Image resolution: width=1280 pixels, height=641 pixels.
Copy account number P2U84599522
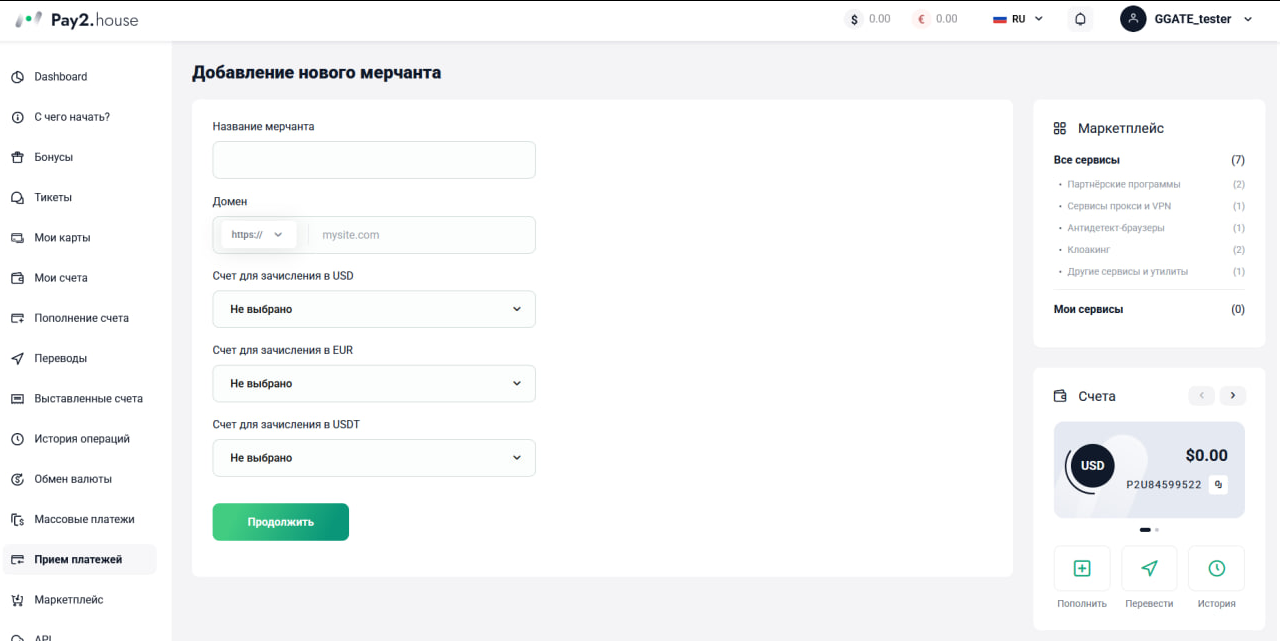[1218, 484]
